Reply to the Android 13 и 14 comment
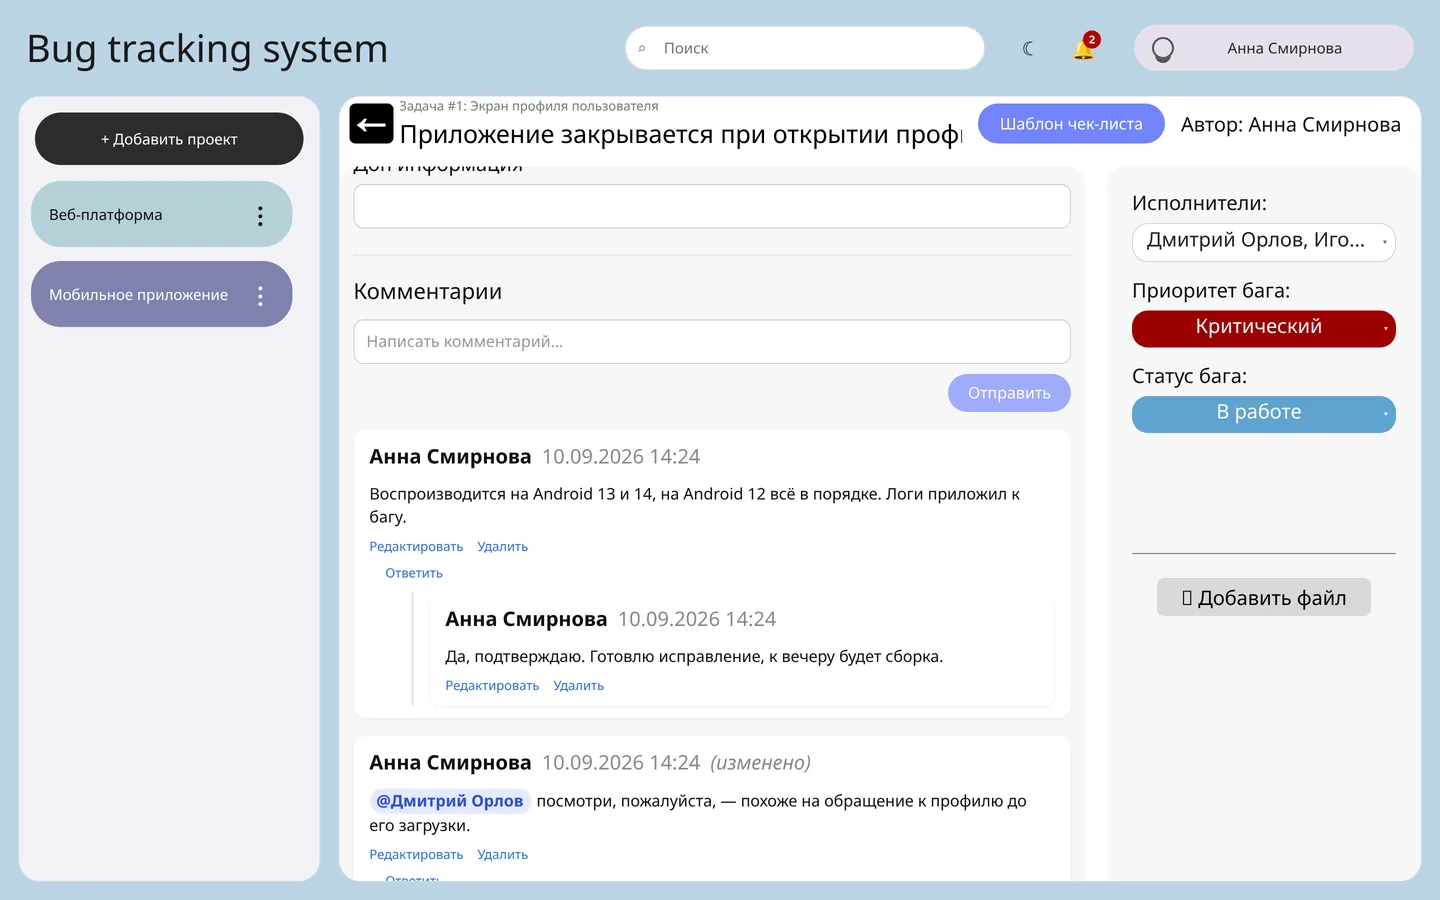 pos(414,573)
